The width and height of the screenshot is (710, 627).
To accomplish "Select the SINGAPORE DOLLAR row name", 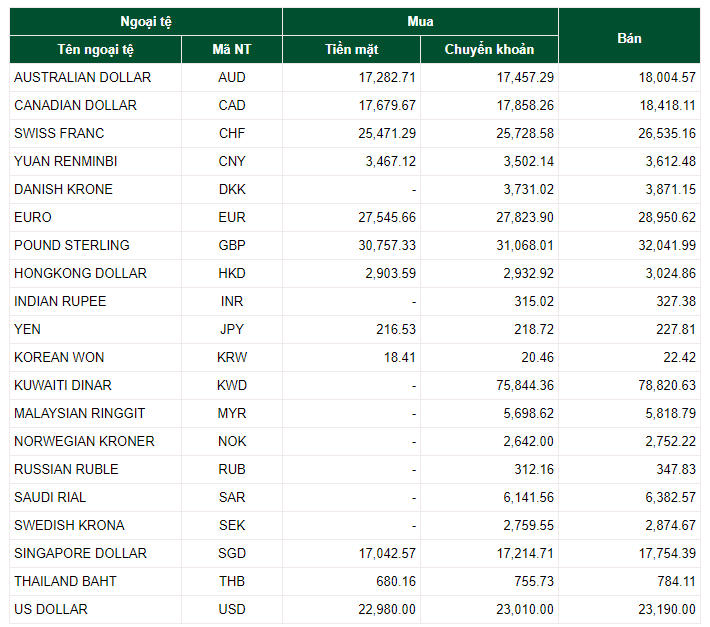I will coord(80,553).
